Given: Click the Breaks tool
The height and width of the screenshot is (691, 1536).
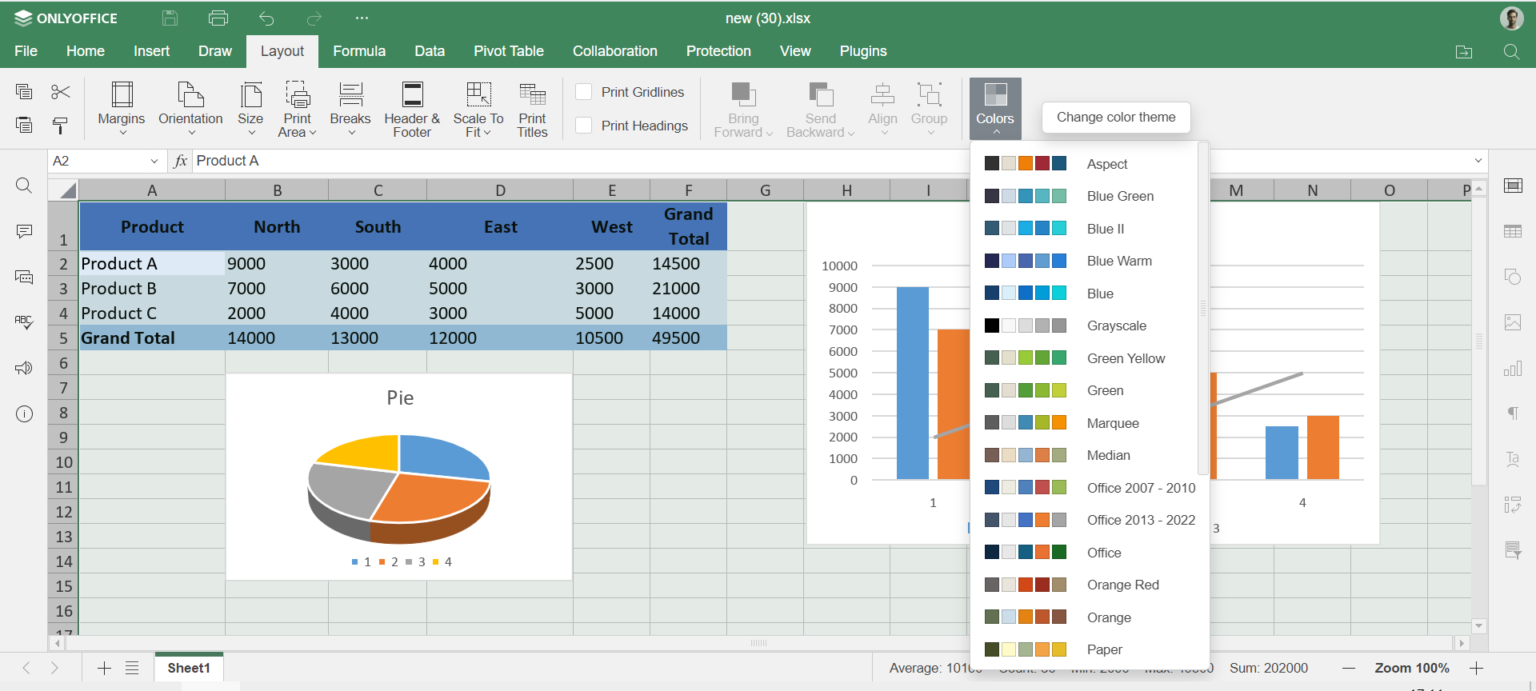Looking at the screenshot, I should tap(350, 108).
